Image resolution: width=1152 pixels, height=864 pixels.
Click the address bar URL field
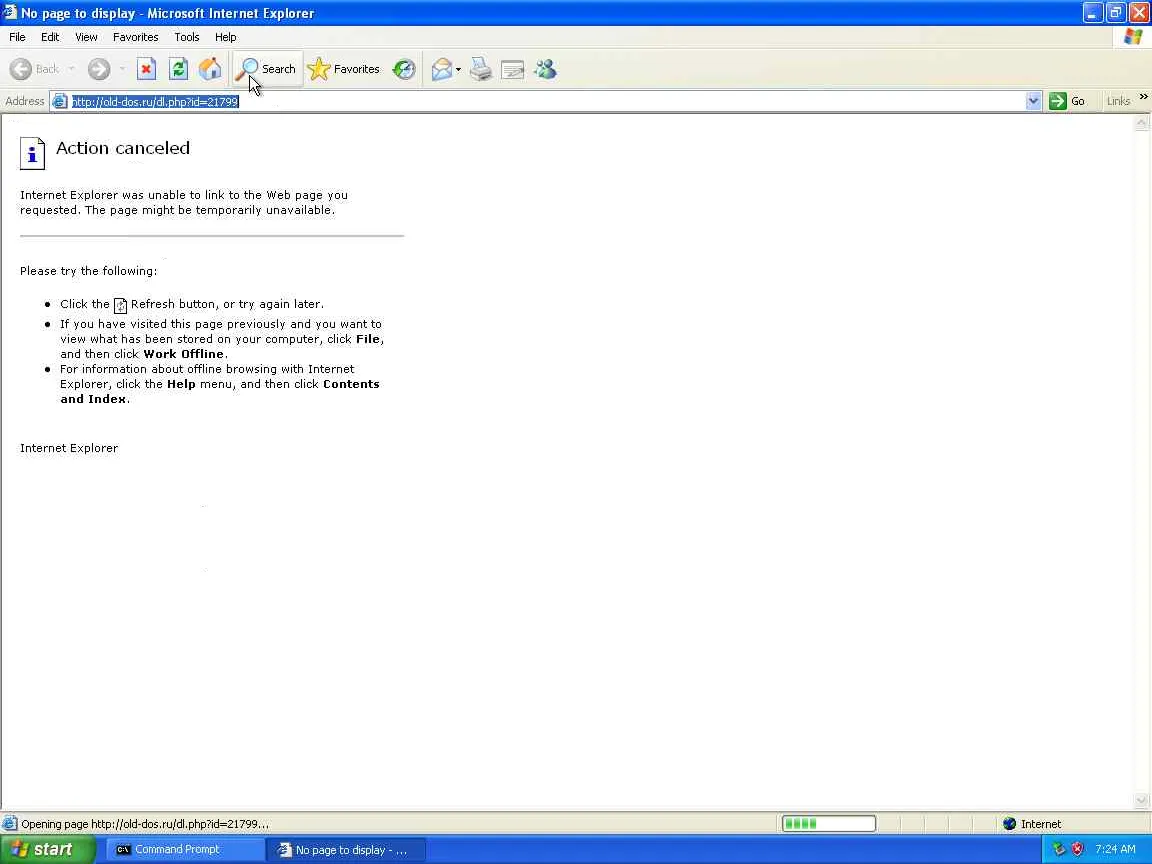coord(546,101)
